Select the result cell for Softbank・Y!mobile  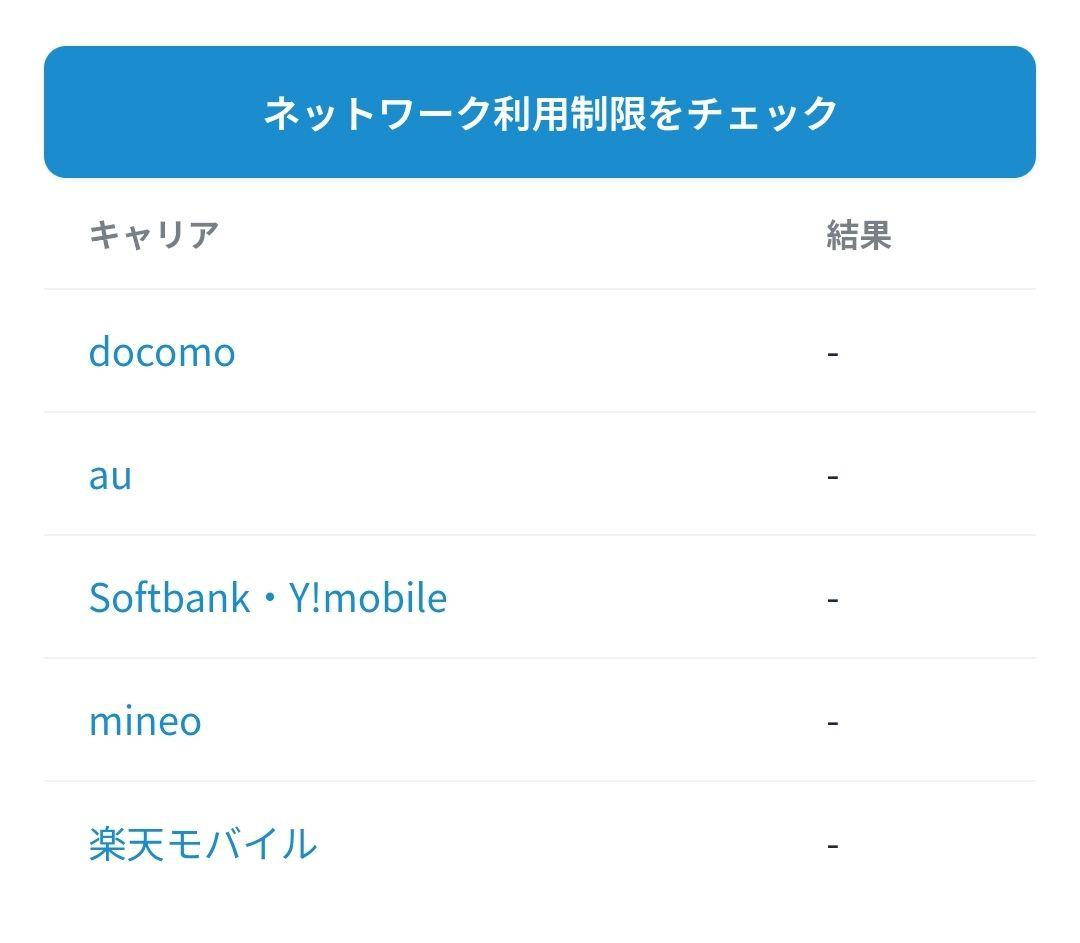(833, 599)
